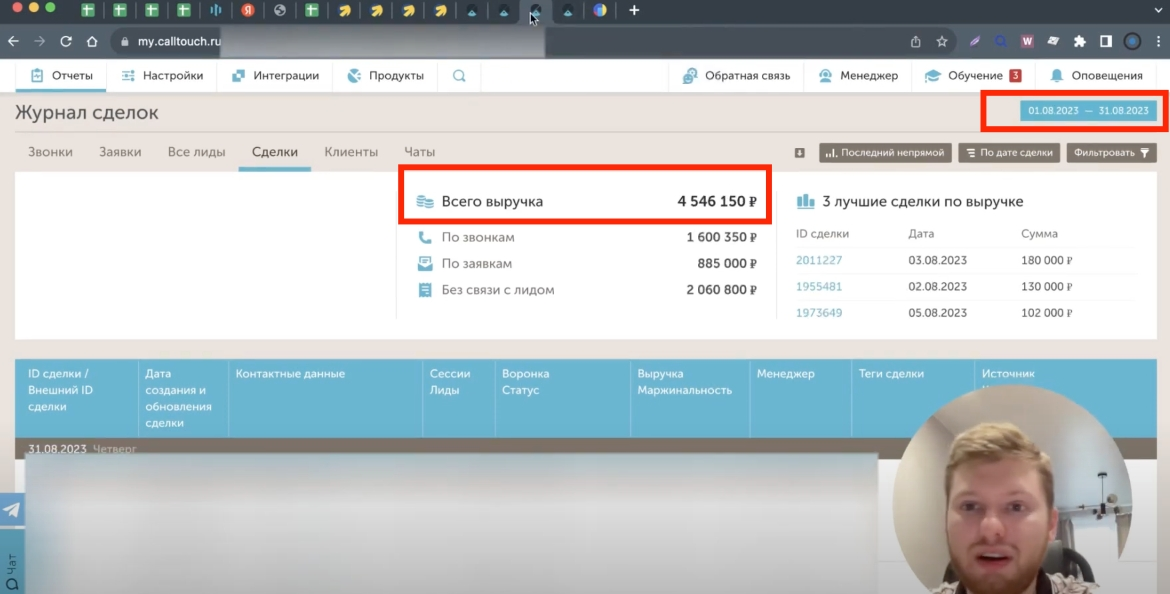Click the red W extension icon
Screen dimensions: 1170x594
pyautogui.click(x=1027, y=42)
